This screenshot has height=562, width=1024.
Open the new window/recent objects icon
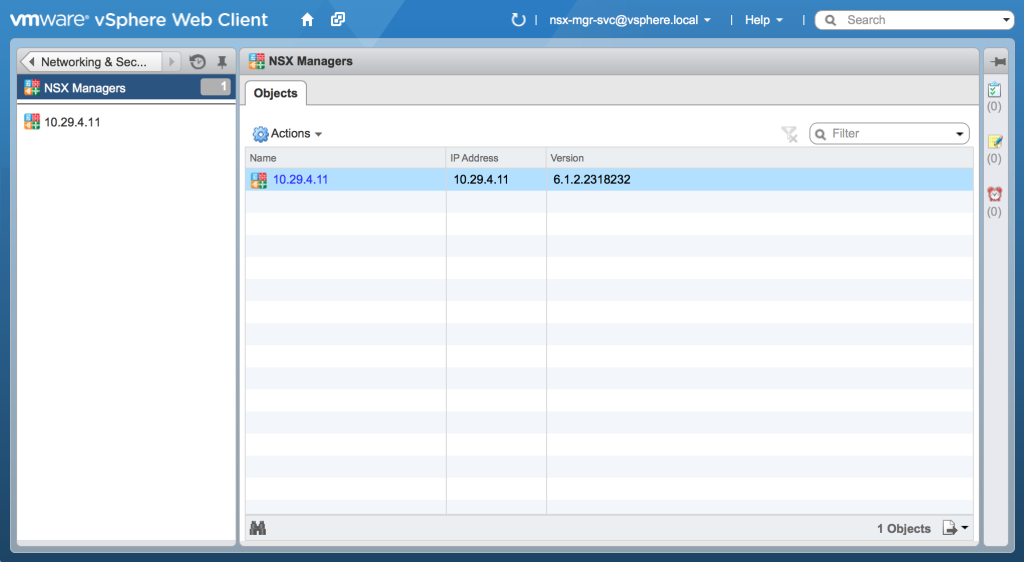(338, 20)
